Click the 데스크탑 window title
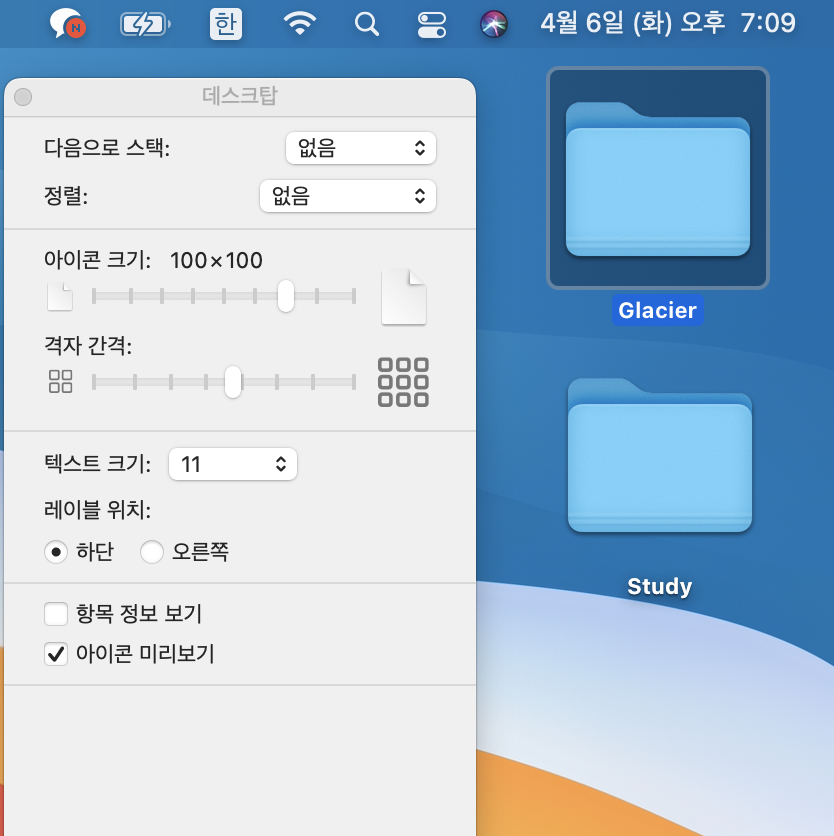 click(239, 96)
